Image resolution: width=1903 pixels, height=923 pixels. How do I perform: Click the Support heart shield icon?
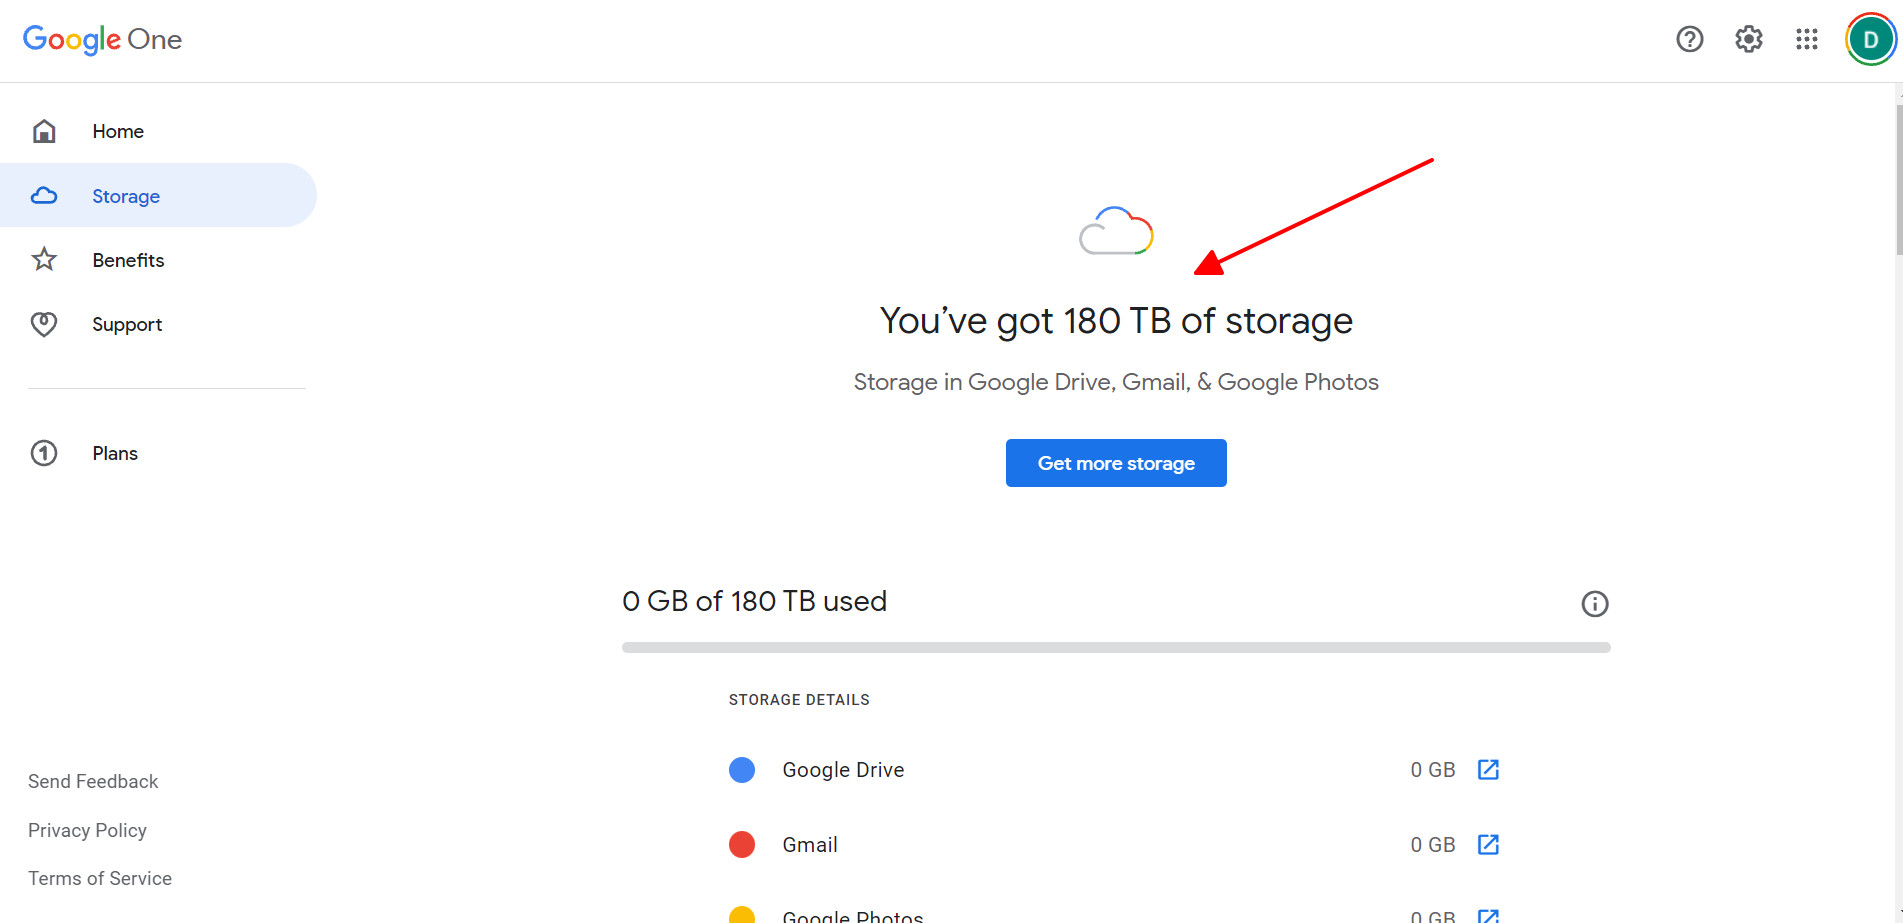44,324
